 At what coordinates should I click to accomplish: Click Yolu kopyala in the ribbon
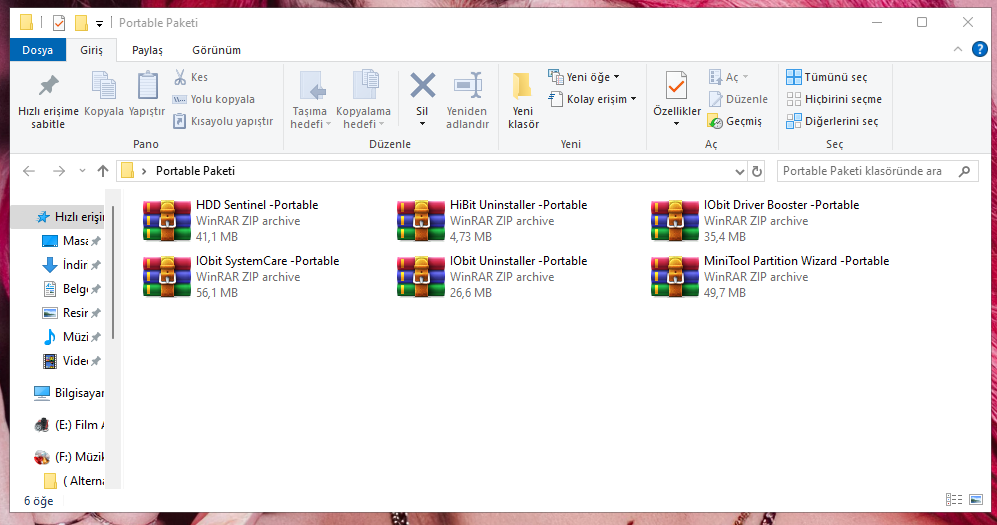[214, 99]
